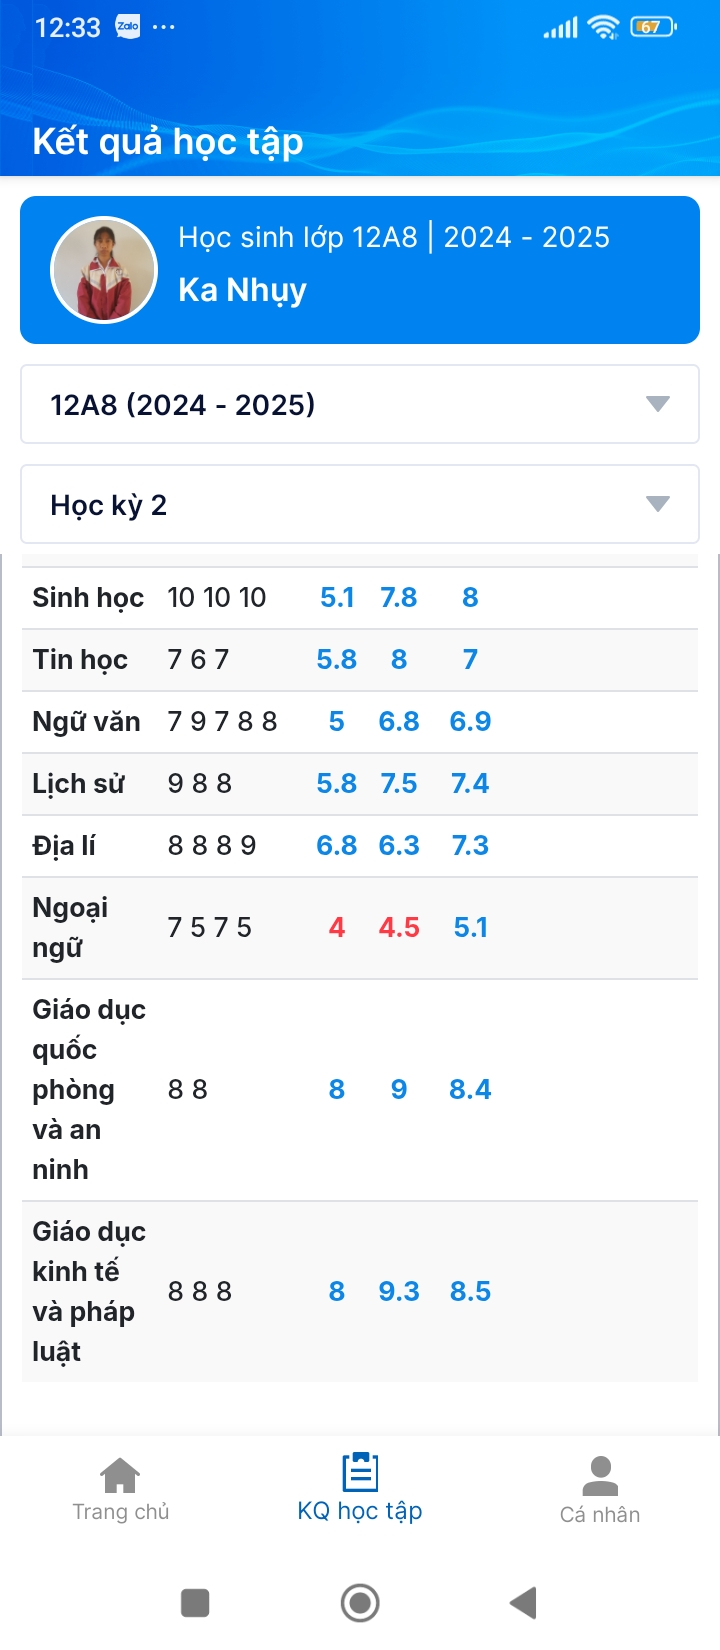Tap the Android recent apps square

click(195, 1603)
